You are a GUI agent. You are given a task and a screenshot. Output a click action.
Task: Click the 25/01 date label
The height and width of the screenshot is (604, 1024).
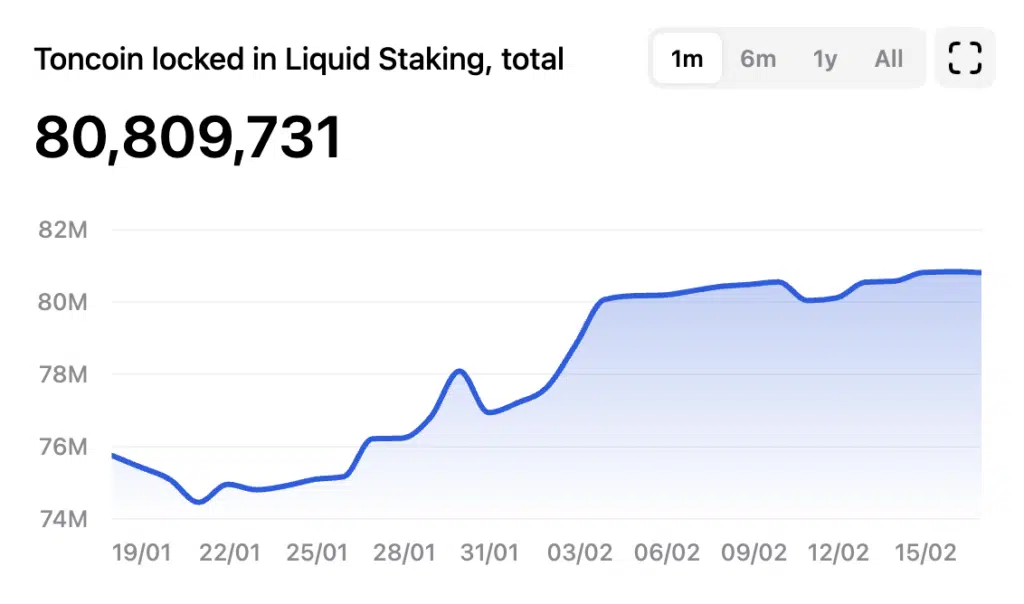pos(317,552)
